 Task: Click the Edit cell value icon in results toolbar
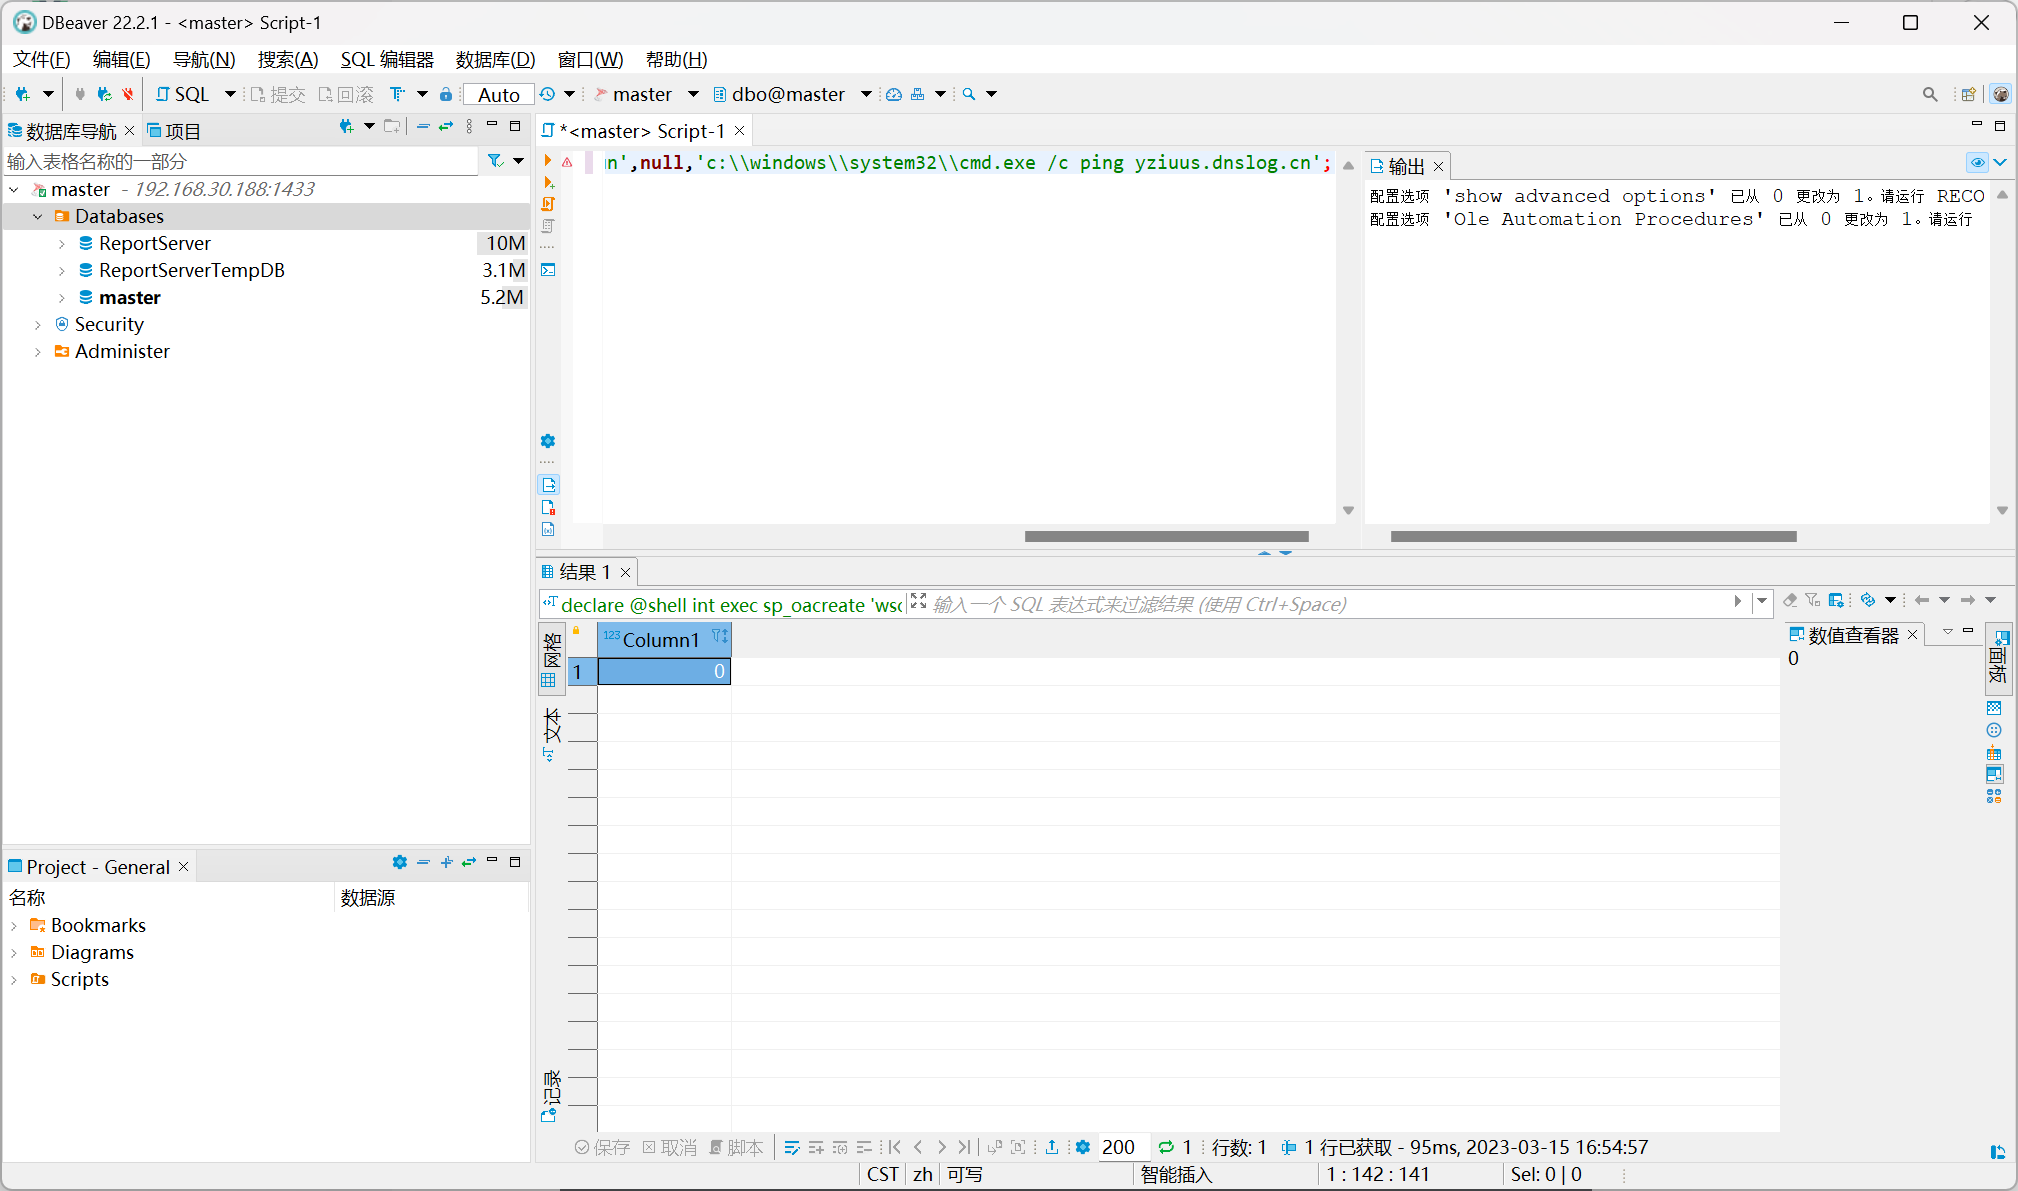click(792, 1147)
